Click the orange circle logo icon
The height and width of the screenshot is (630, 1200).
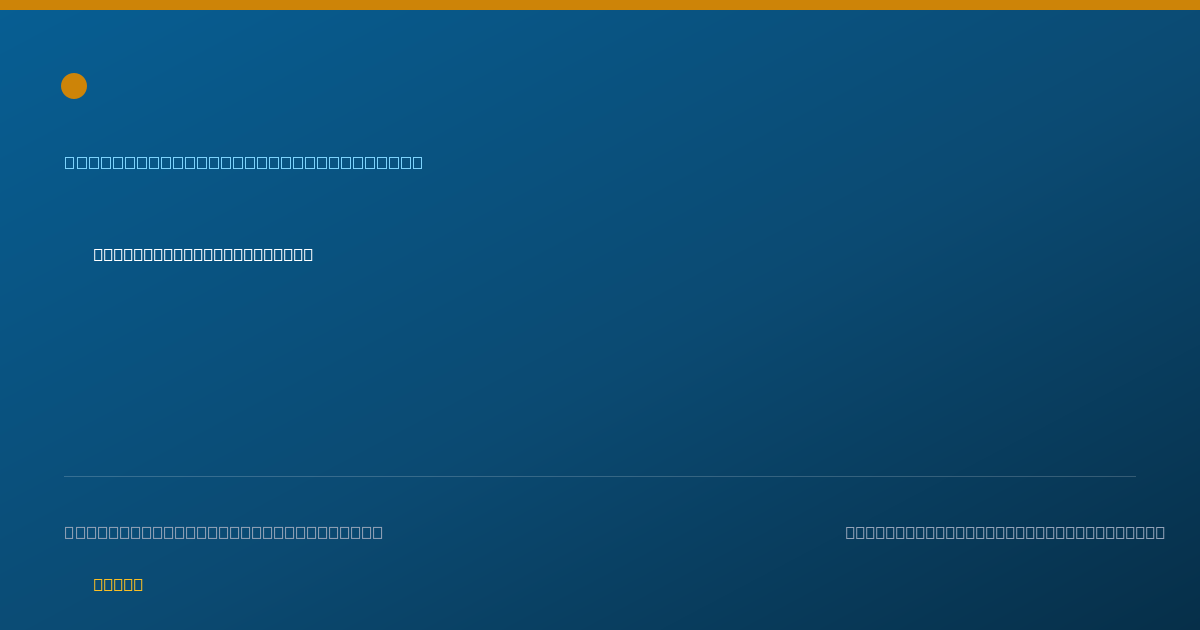tap(74, 86)
